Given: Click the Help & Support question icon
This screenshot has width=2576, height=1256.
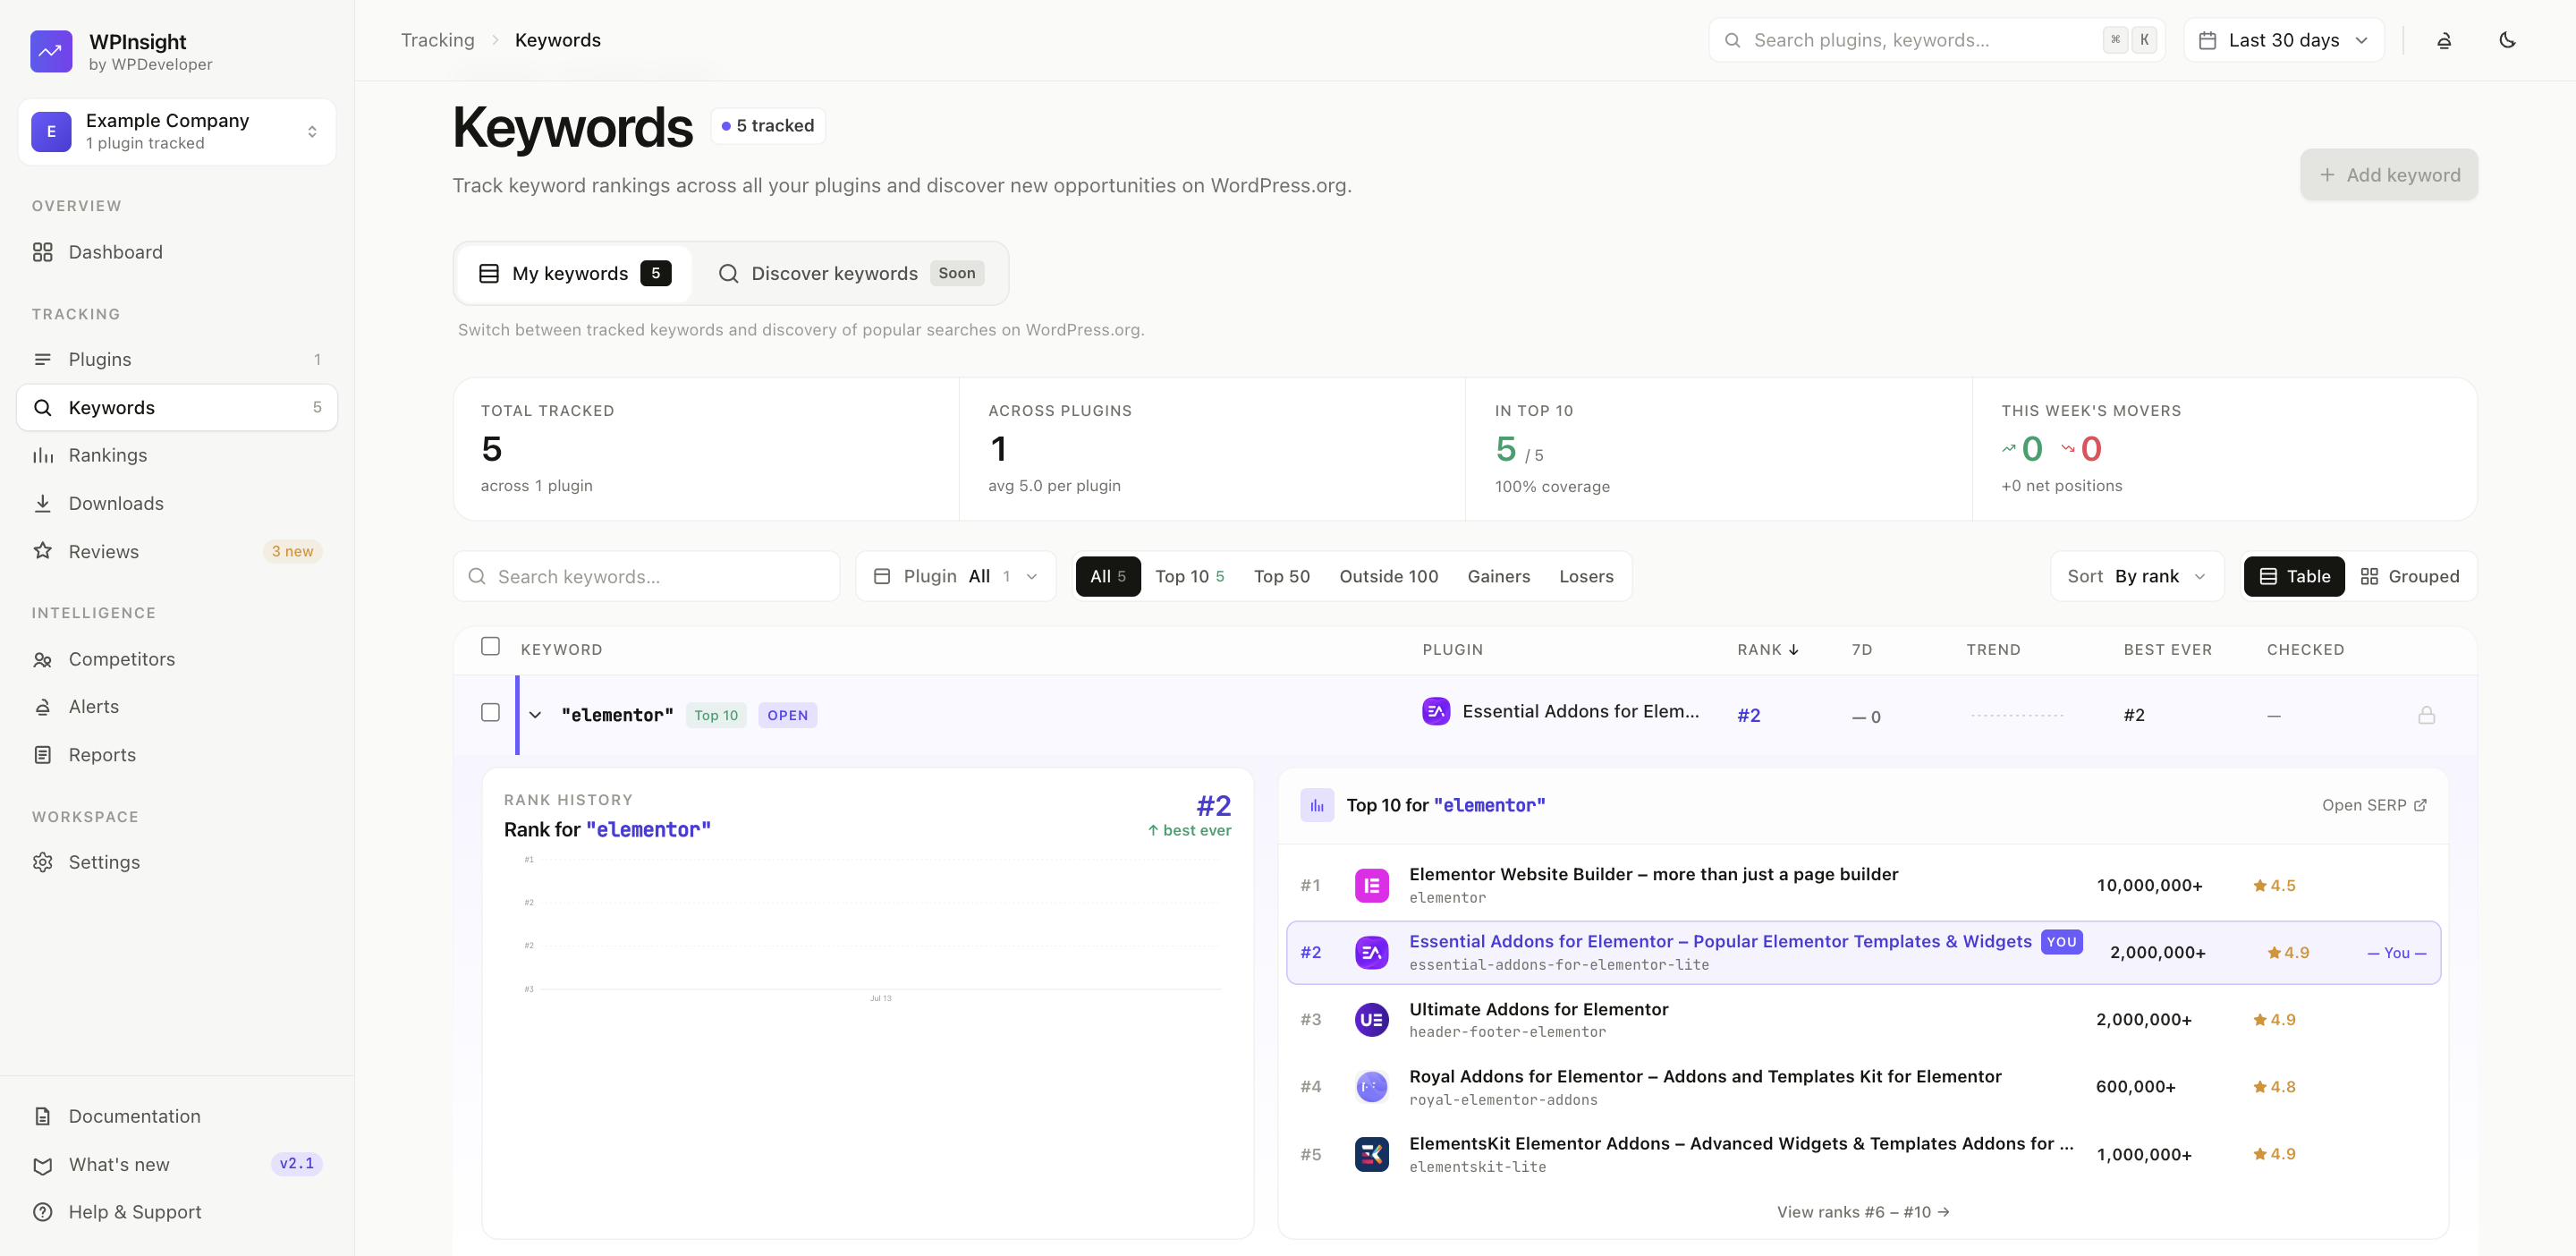Looking at the screenshot, I should (x=42, y=1212).
